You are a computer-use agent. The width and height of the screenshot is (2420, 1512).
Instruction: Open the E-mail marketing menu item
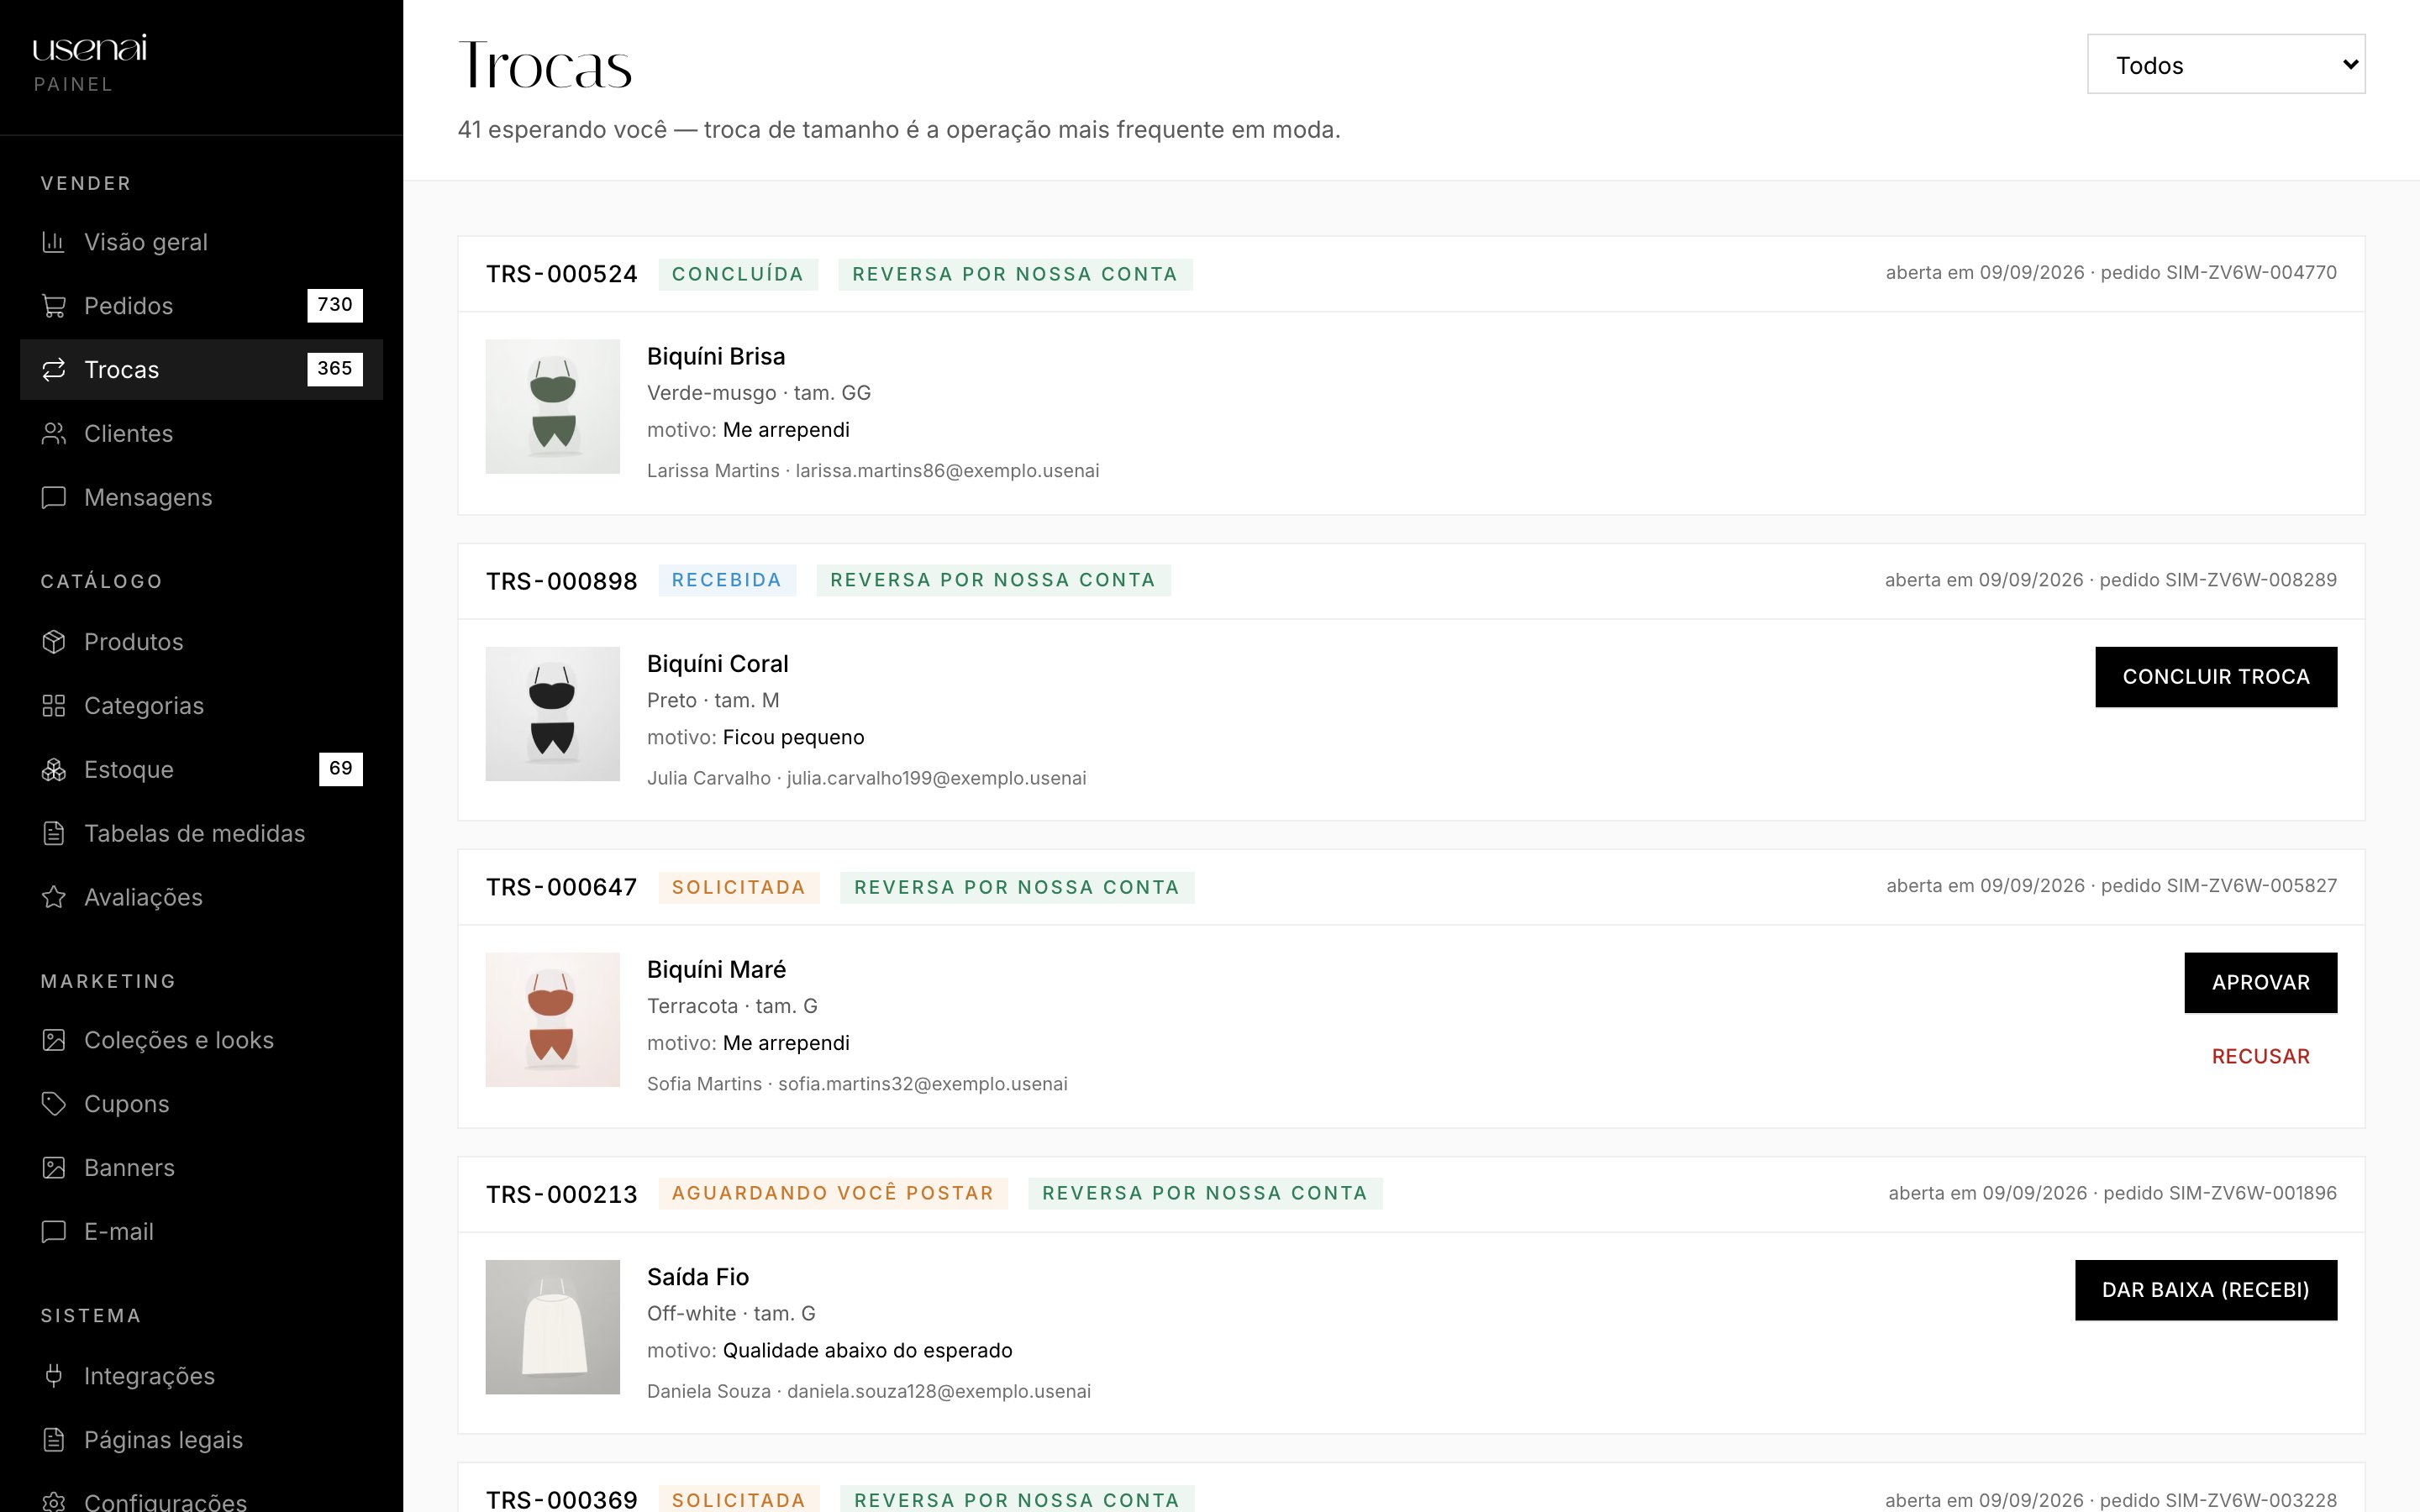coord(201,1232)
